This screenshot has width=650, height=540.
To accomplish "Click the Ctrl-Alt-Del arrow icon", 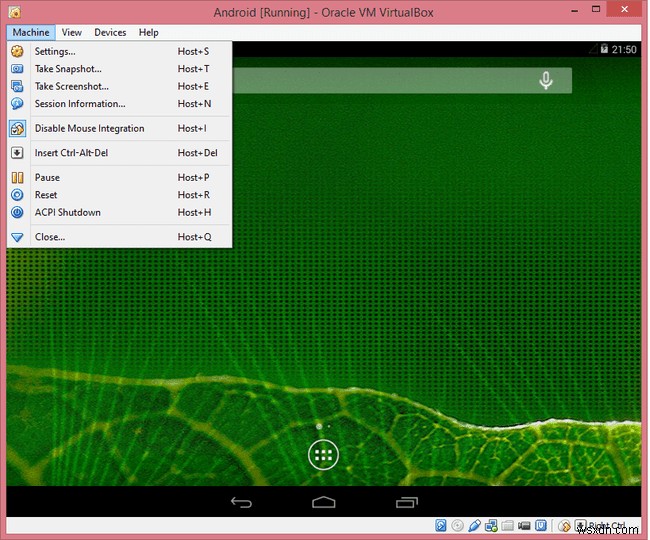I will (x=17, y=153).
